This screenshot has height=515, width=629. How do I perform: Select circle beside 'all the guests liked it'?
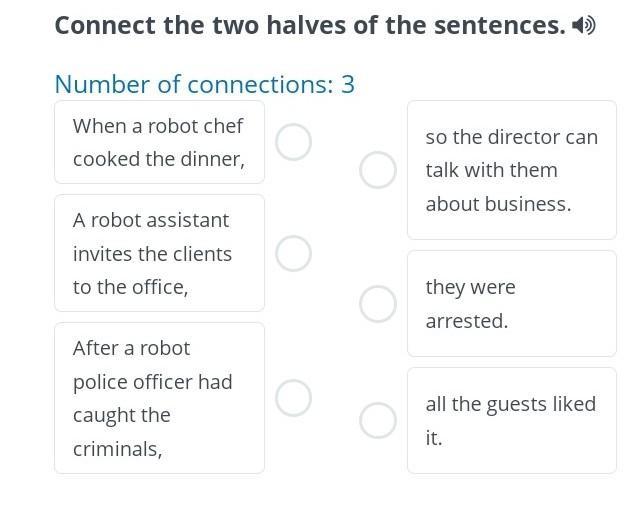coord(378,420)
